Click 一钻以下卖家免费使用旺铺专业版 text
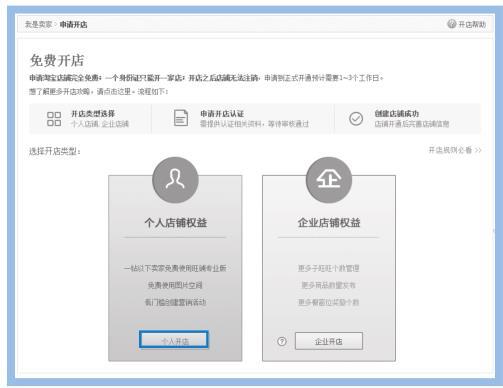This screenshot has height=388, width=503. [175, 268]
